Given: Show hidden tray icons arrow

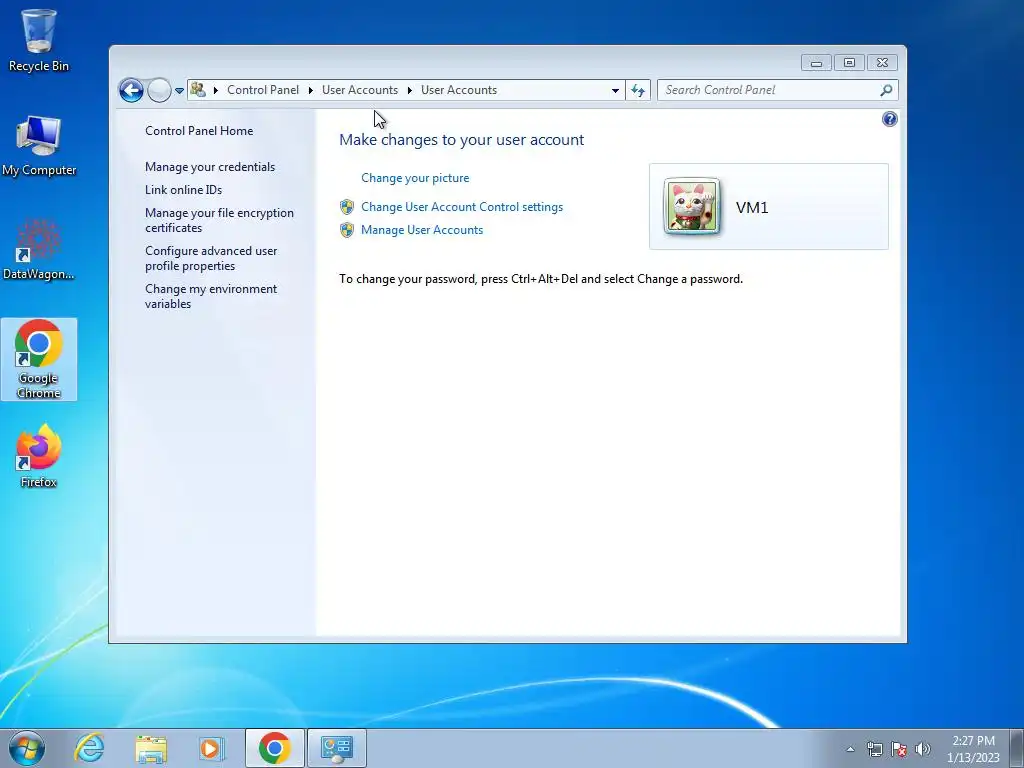Looking at the screenshot, I should [850, 749].
